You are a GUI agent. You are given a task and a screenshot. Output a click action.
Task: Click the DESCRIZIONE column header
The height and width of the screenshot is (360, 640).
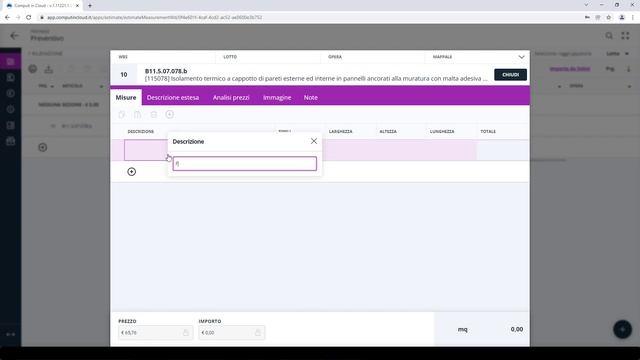tap(141, 131)
